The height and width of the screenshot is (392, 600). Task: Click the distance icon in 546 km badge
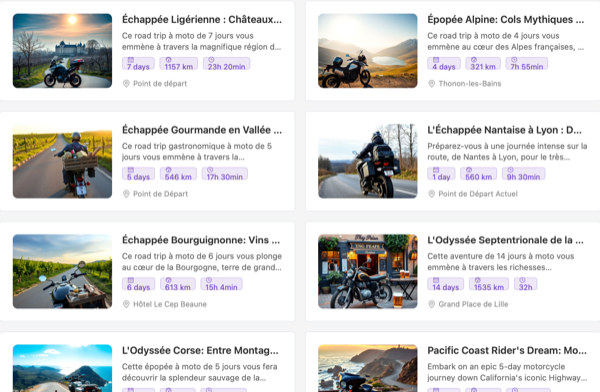click(x=168, y=170)
